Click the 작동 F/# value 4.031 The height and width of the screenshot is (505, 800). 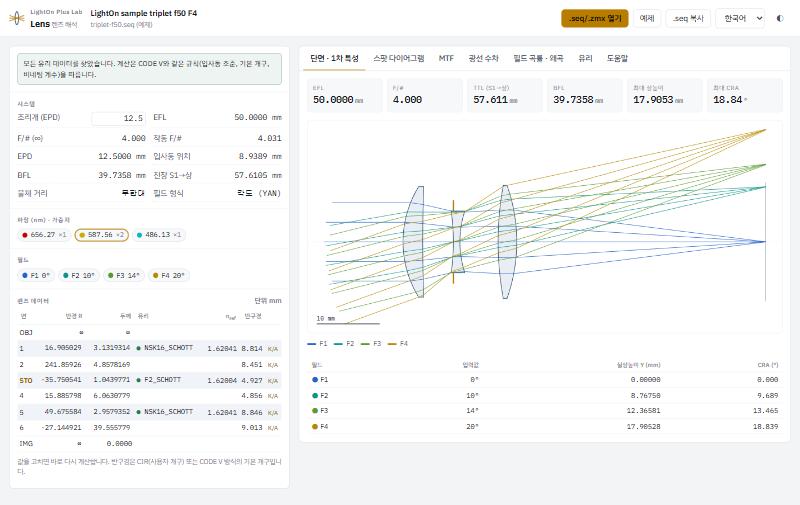(x=269, y=138)
